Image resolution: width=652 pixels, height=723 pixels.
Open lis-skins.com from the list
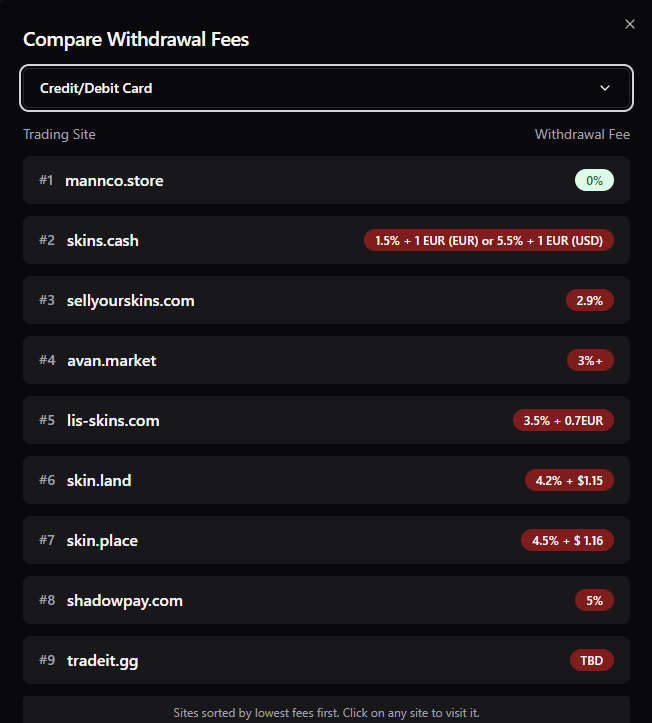(113, 421)
